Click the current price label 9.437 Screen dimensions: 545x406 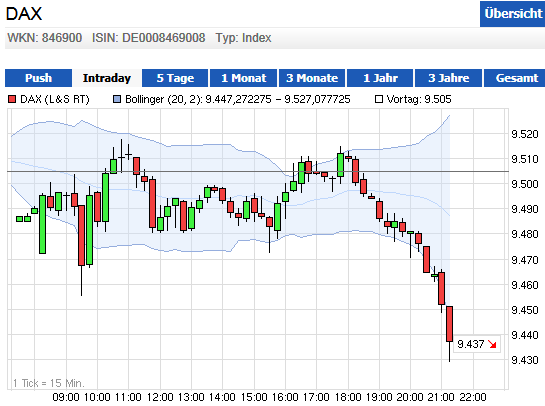click(471, 344)
